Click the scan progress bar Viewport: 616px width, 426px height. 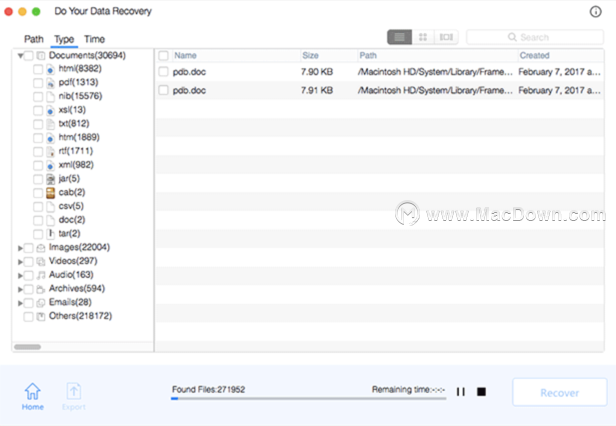click(308, 398)
